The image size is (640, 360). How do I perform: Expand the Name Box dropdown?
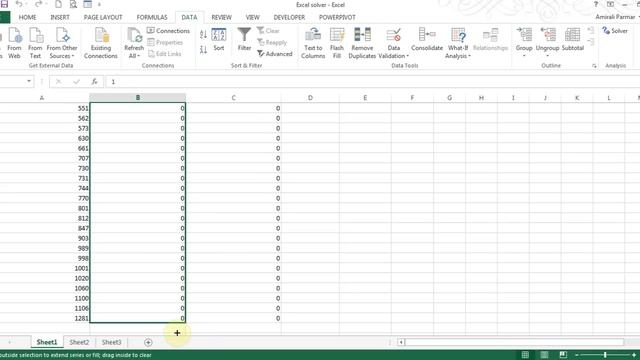click(29, 81)
